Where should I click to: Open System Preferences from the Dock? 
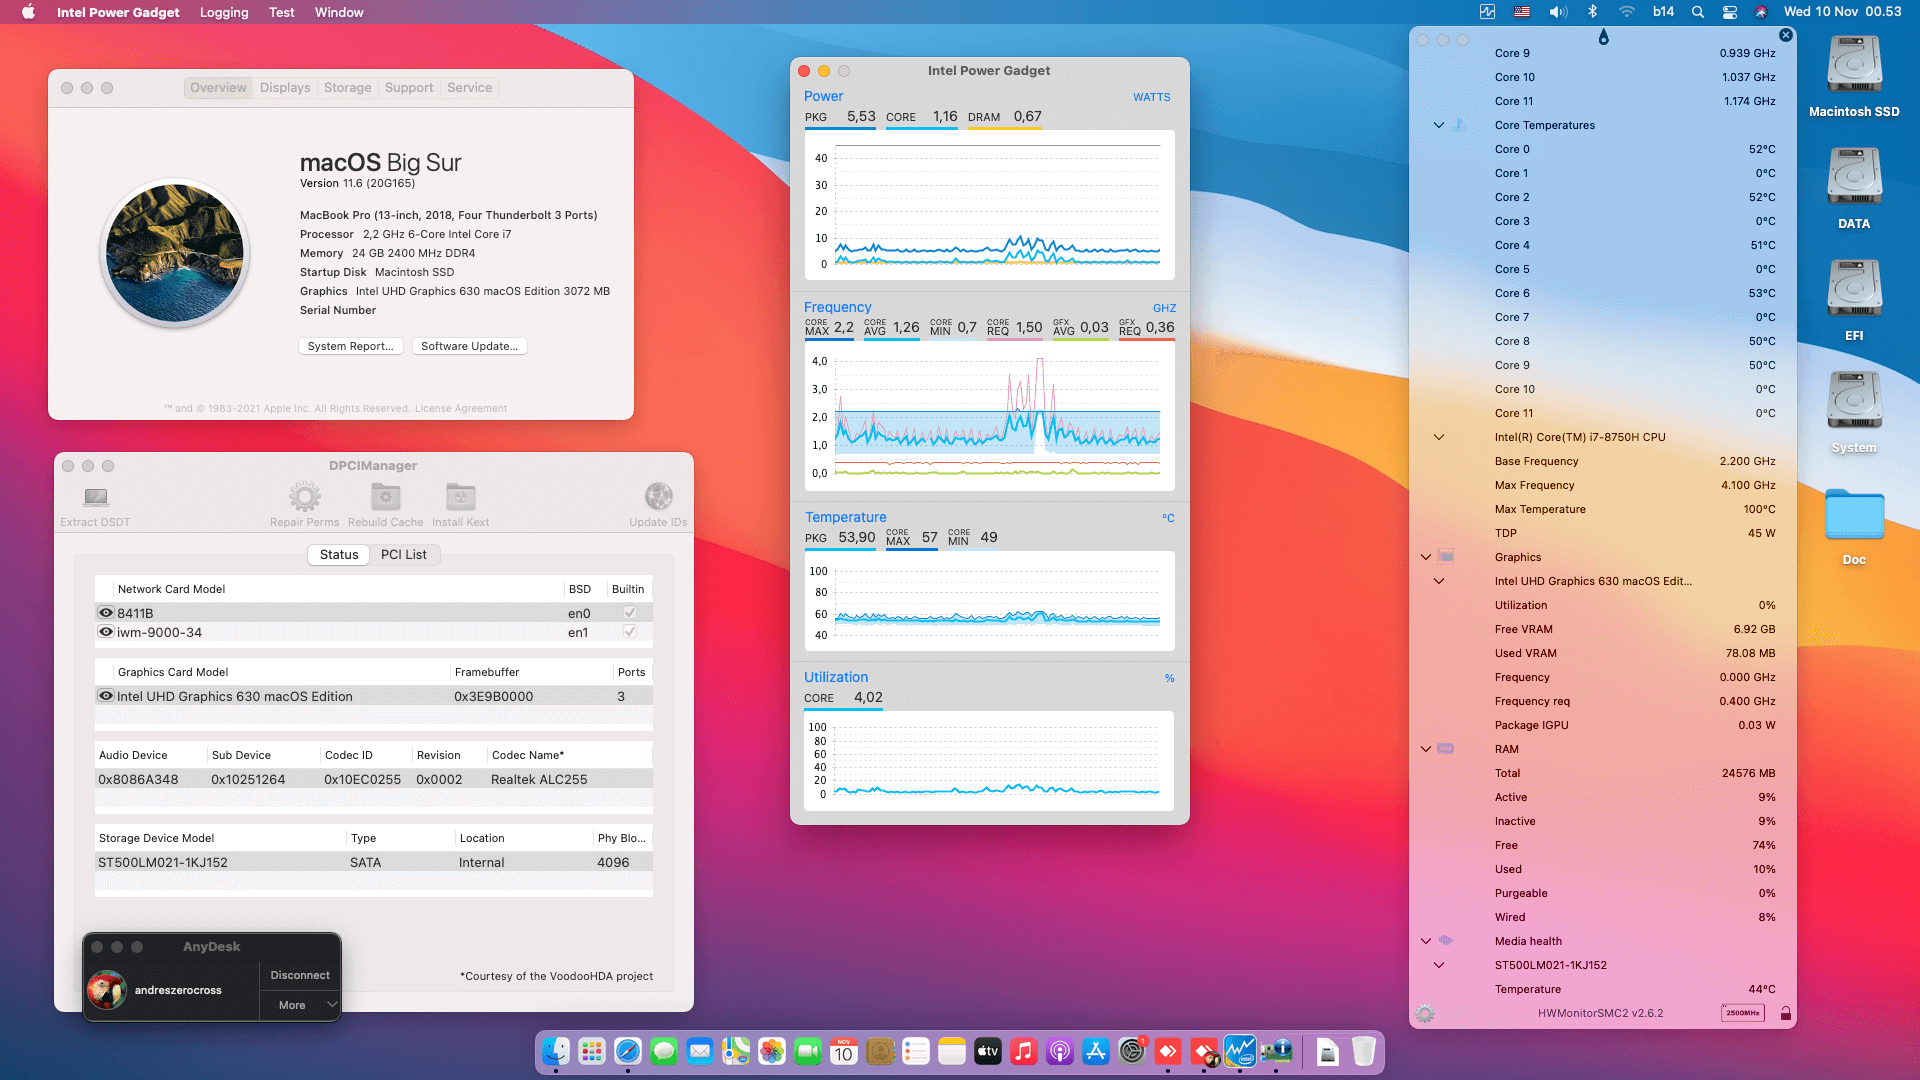1132,1051
